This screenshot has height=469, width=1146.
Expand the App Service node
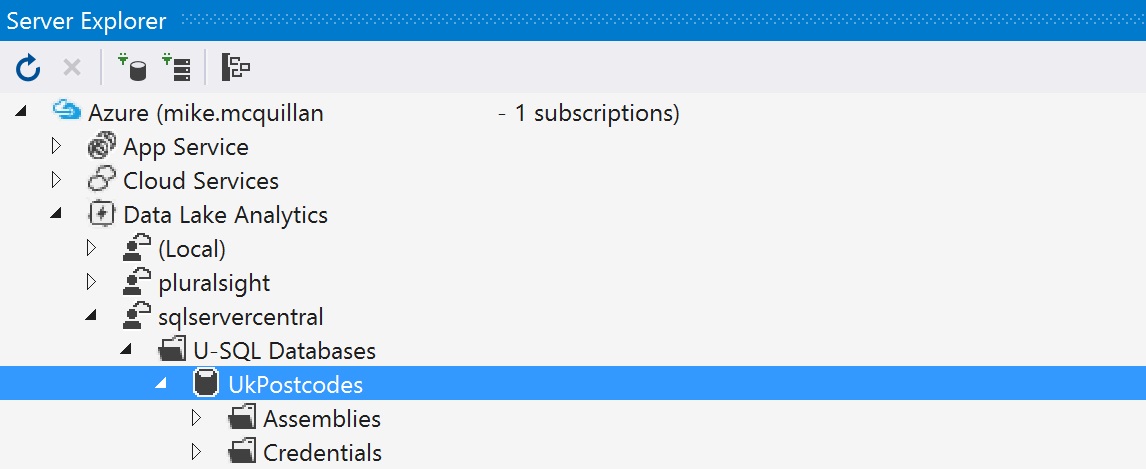[x=57, y=147]
